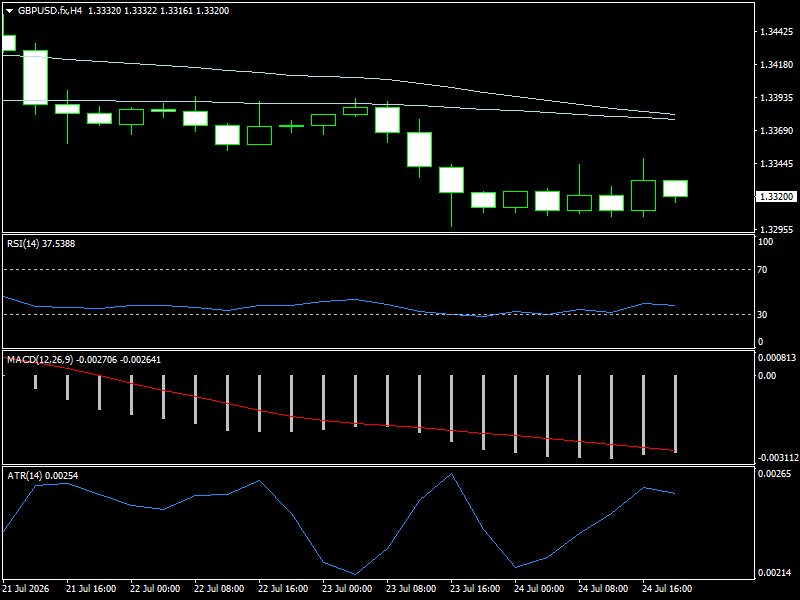Screen dimensions: 800x600
Task: Click the blue RSI line's final point
Action: (x=674, y=305)
